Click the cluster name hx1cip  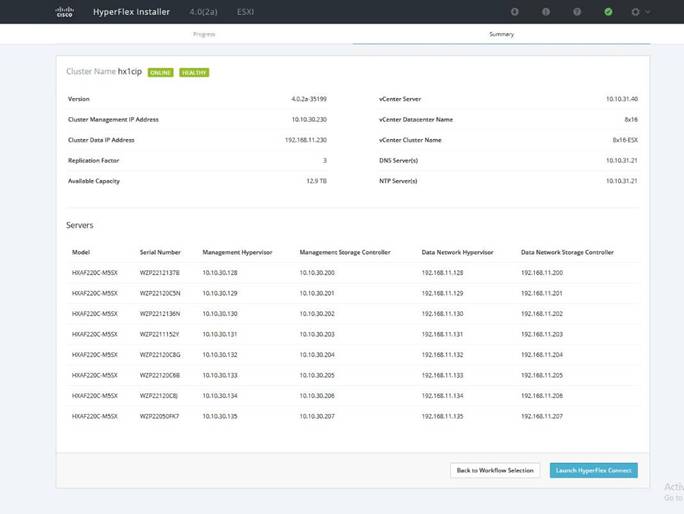(x=130, y=72)
